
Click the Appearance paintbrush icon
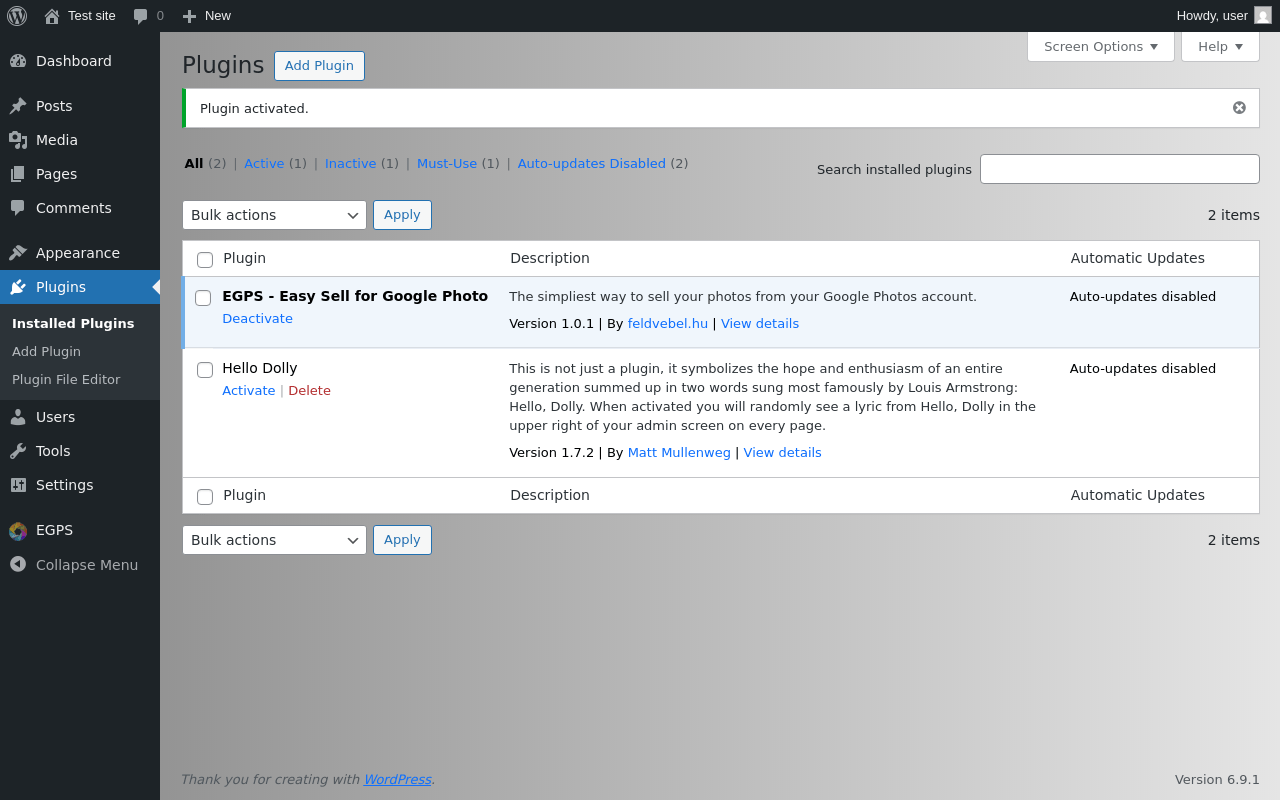pyautogui.click(x=18, y=253)
